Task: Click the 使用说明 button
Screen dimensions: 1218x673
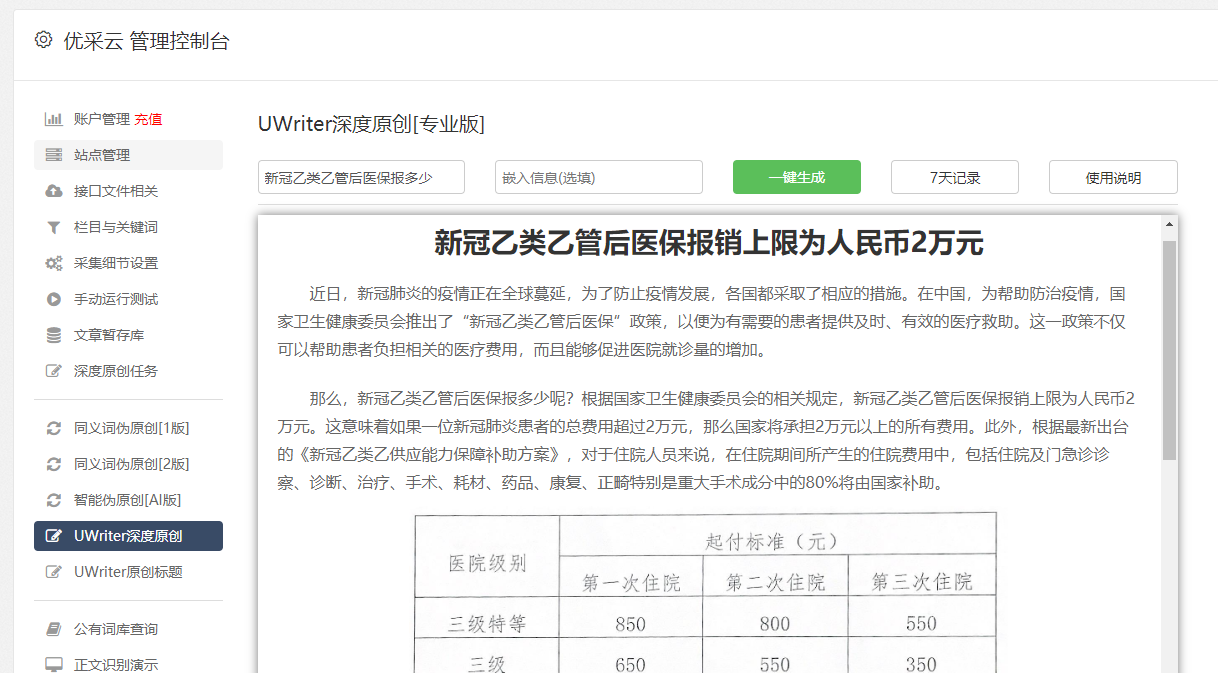Action: tap(1113, 177)
